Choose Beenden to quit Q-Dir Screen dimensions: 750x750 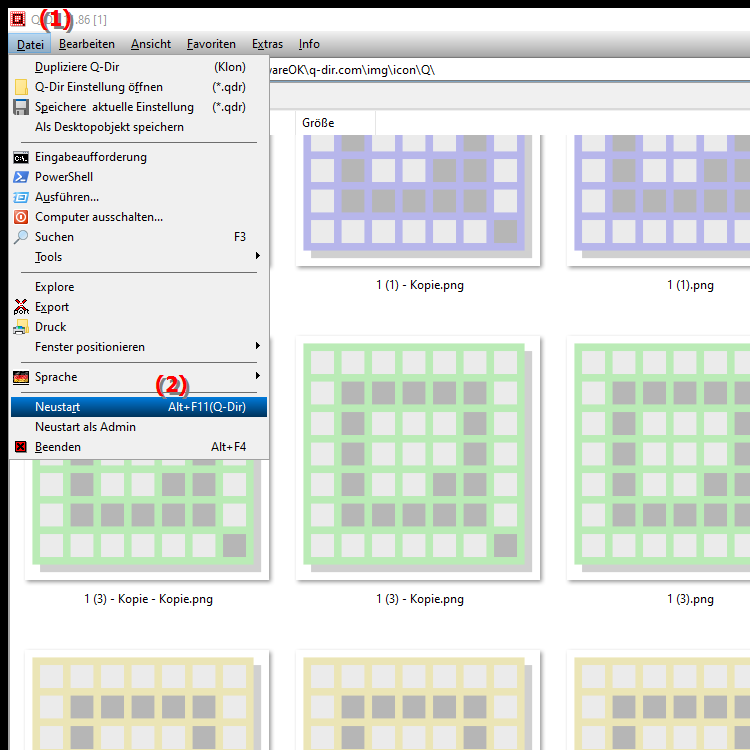[139, 447]
